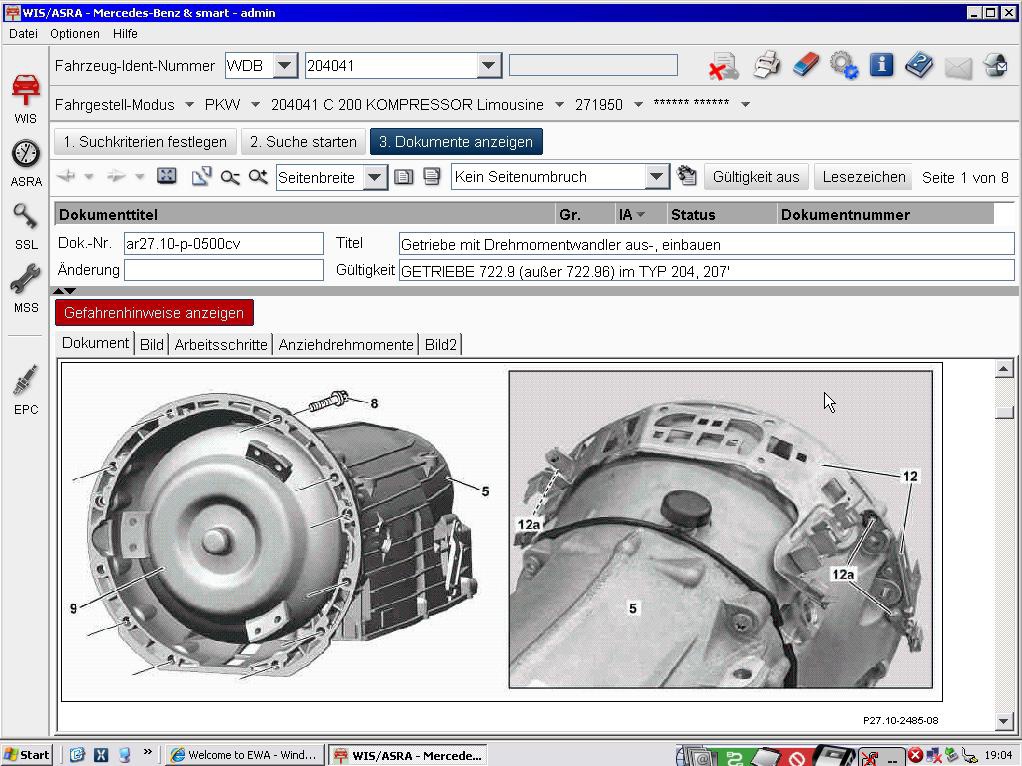Viewport: 1022px width, 766px height.
Task: Click the Lesezeichen button
Action: coord(864,177)
